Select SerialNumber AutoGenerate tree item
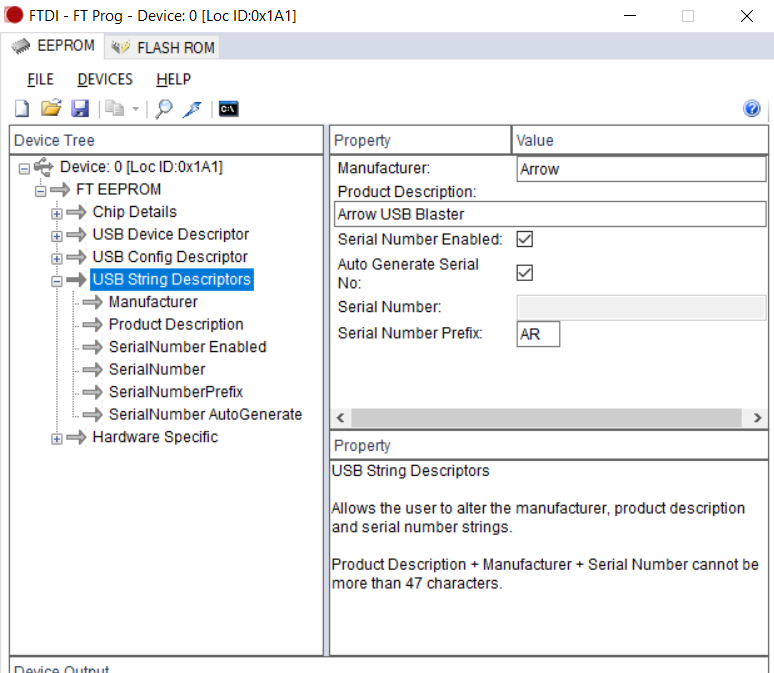This screenshot has height=673, width=774. click(x=205, y=414)
